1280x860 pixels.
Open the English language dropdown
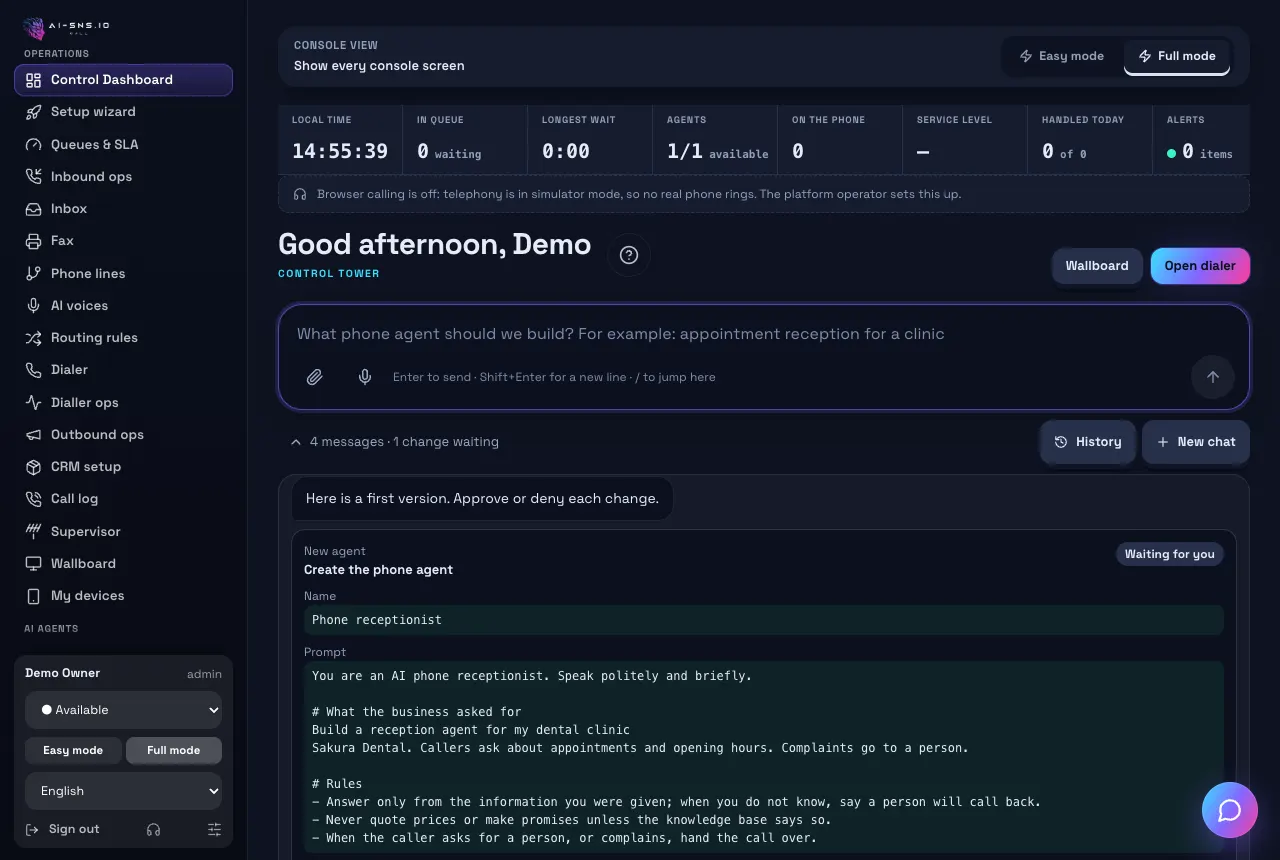[x=123, y=791]
